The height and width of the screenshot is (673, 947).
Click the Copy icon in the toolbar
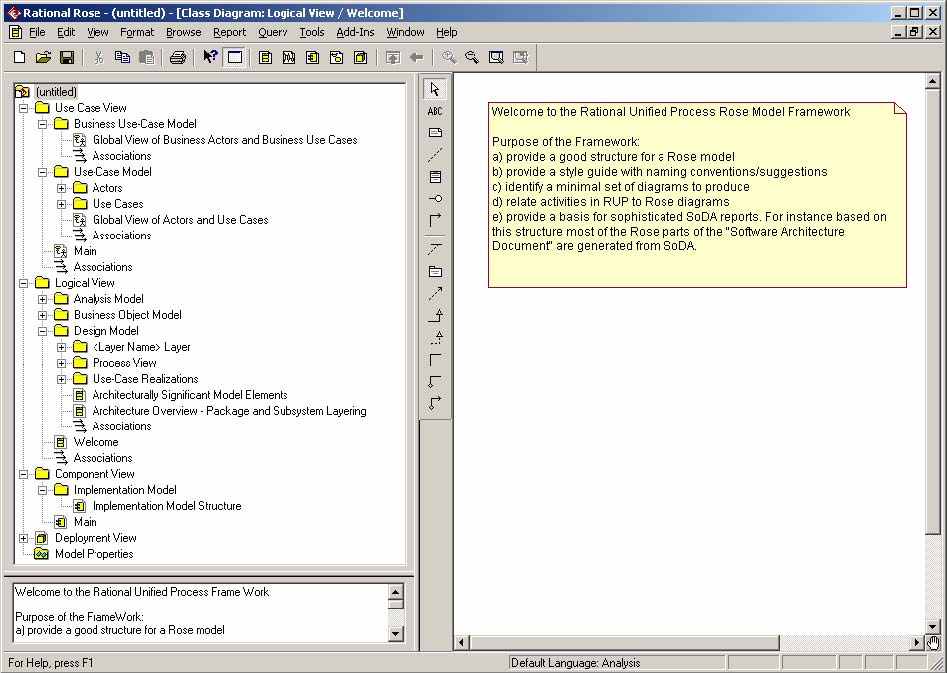point(122,57)
